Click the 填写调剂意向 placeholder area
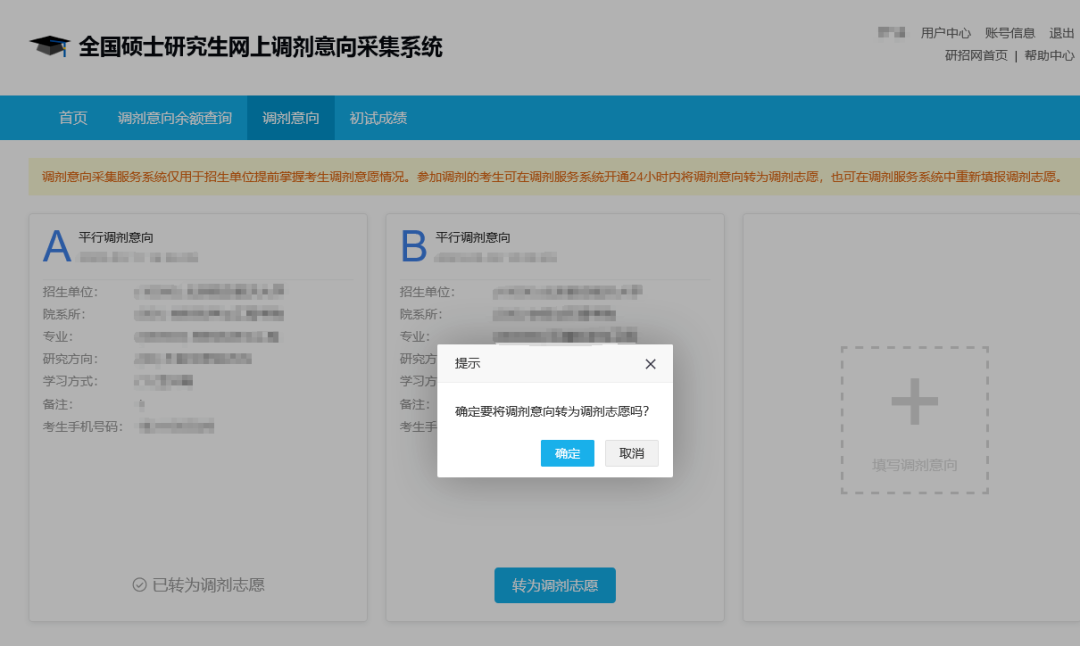 tap(913, 465)
